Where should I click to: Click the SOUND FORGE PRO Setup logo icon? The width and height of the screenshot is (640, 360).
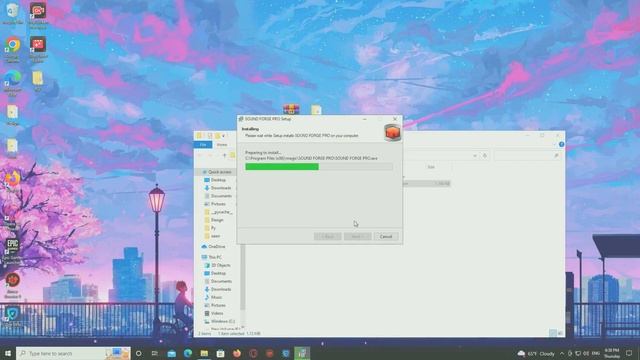coord(392,133)
